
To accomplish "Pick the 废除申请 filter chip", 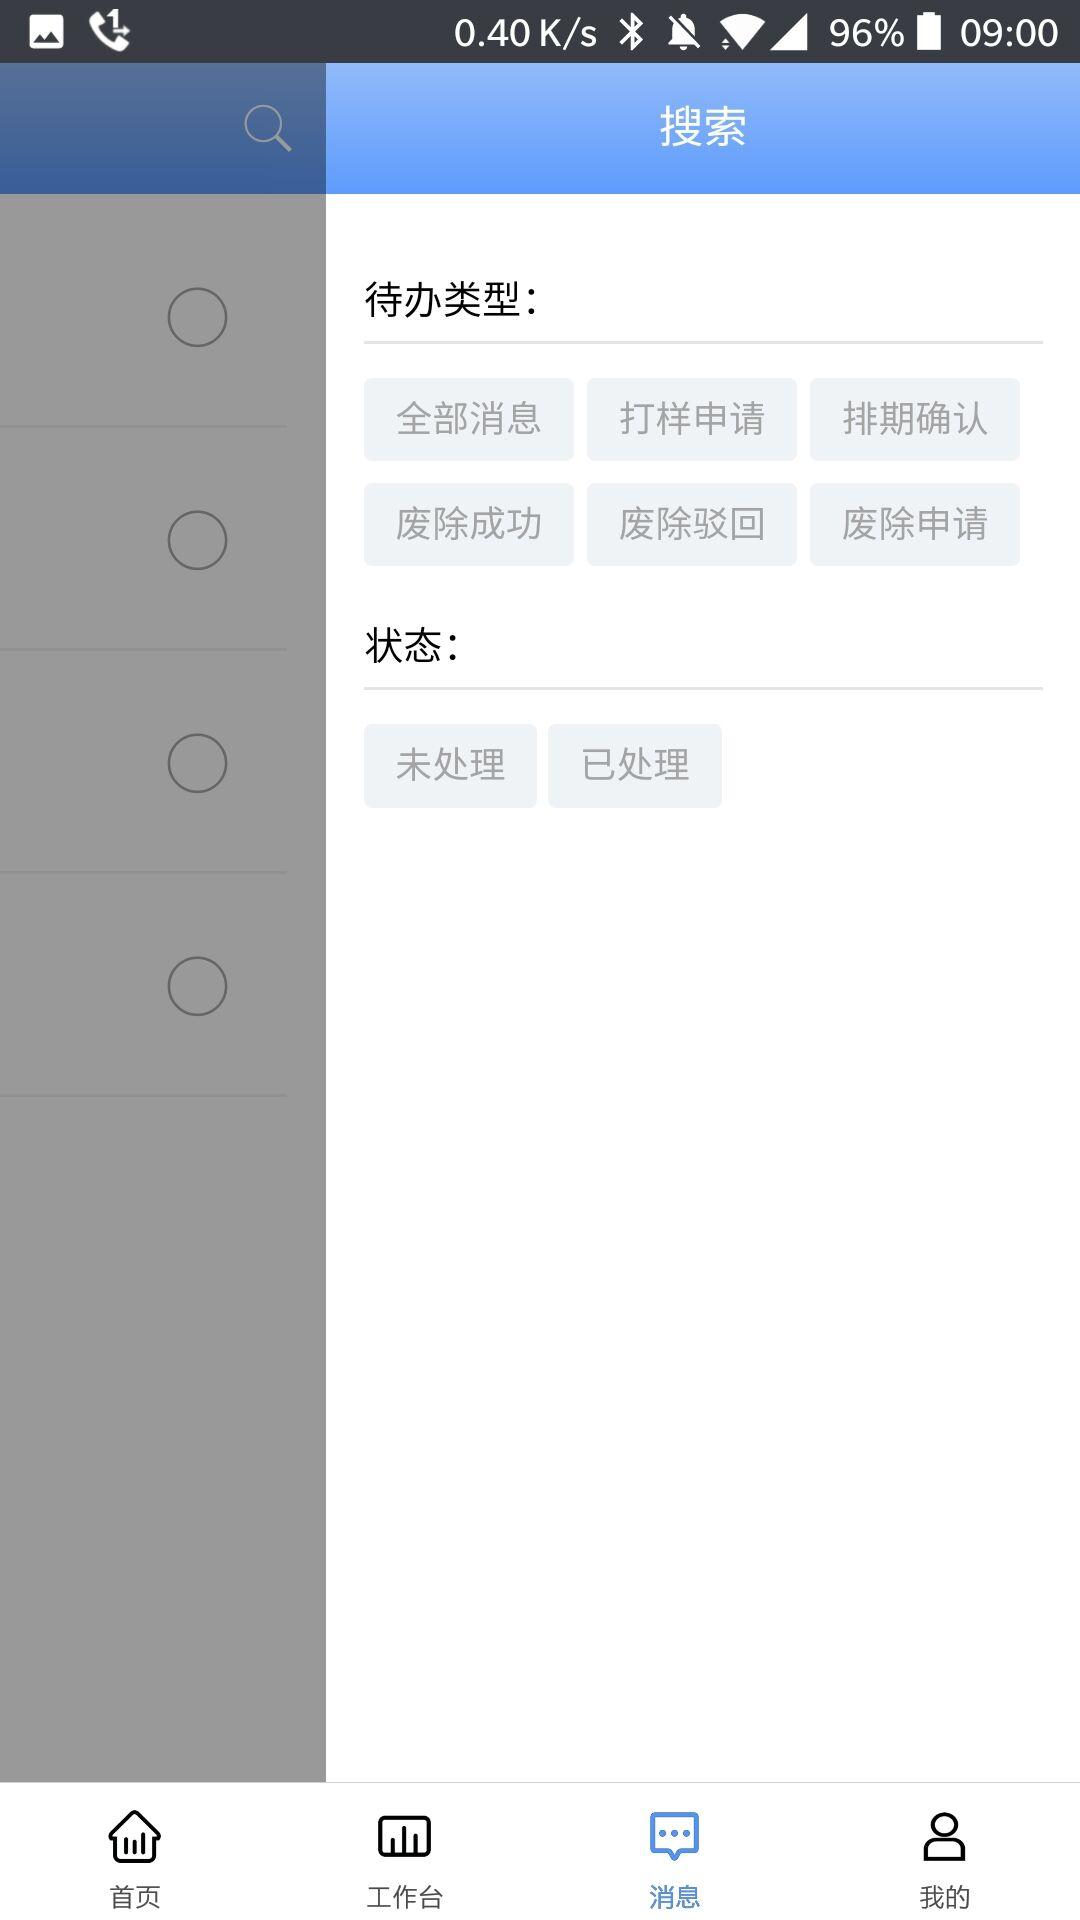I will coord(914,524).
